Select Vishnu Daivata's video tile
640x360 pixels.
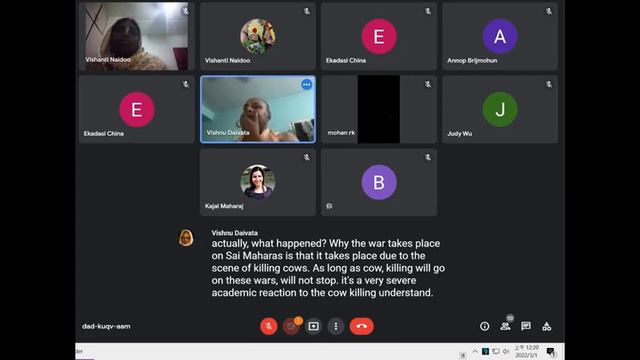coord(258,109)
